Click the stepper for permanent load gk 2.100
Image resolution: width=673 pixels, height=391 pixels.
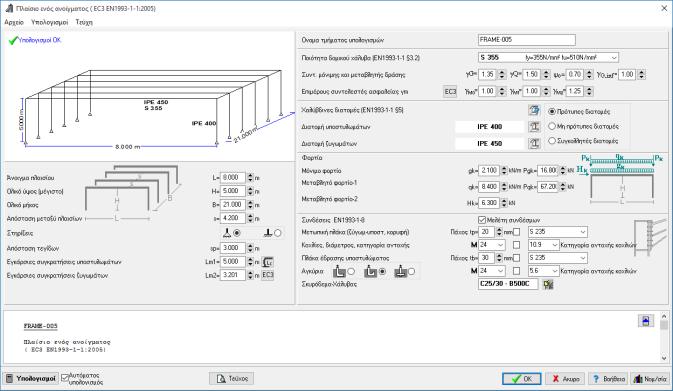pos(504,170)
